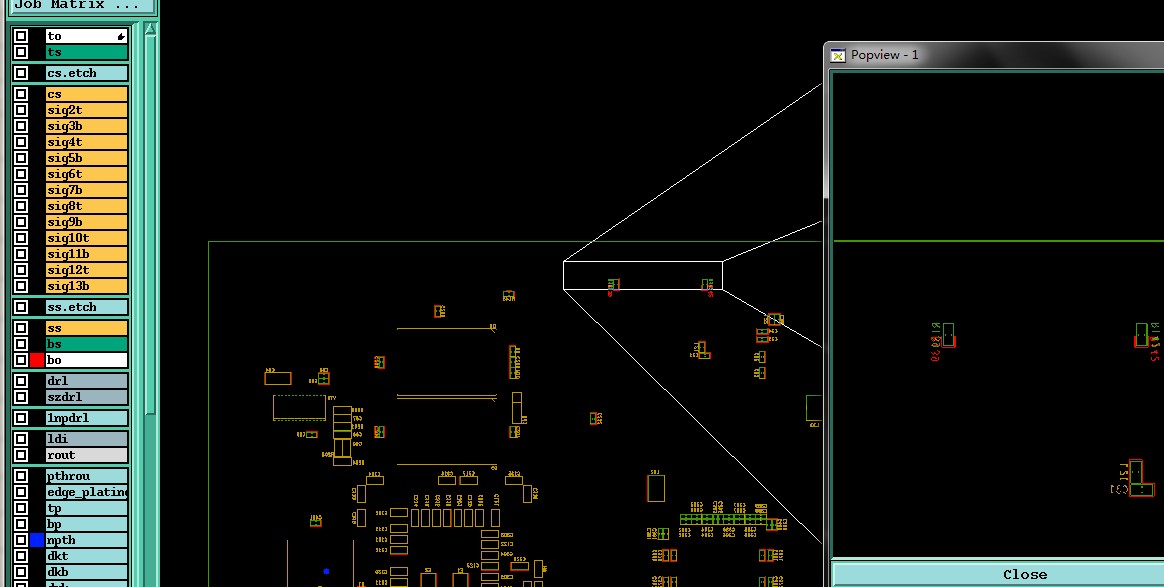Select the cs layer name
The image size is (1164, 587).
pyautogui.click(x=87, y=94)
